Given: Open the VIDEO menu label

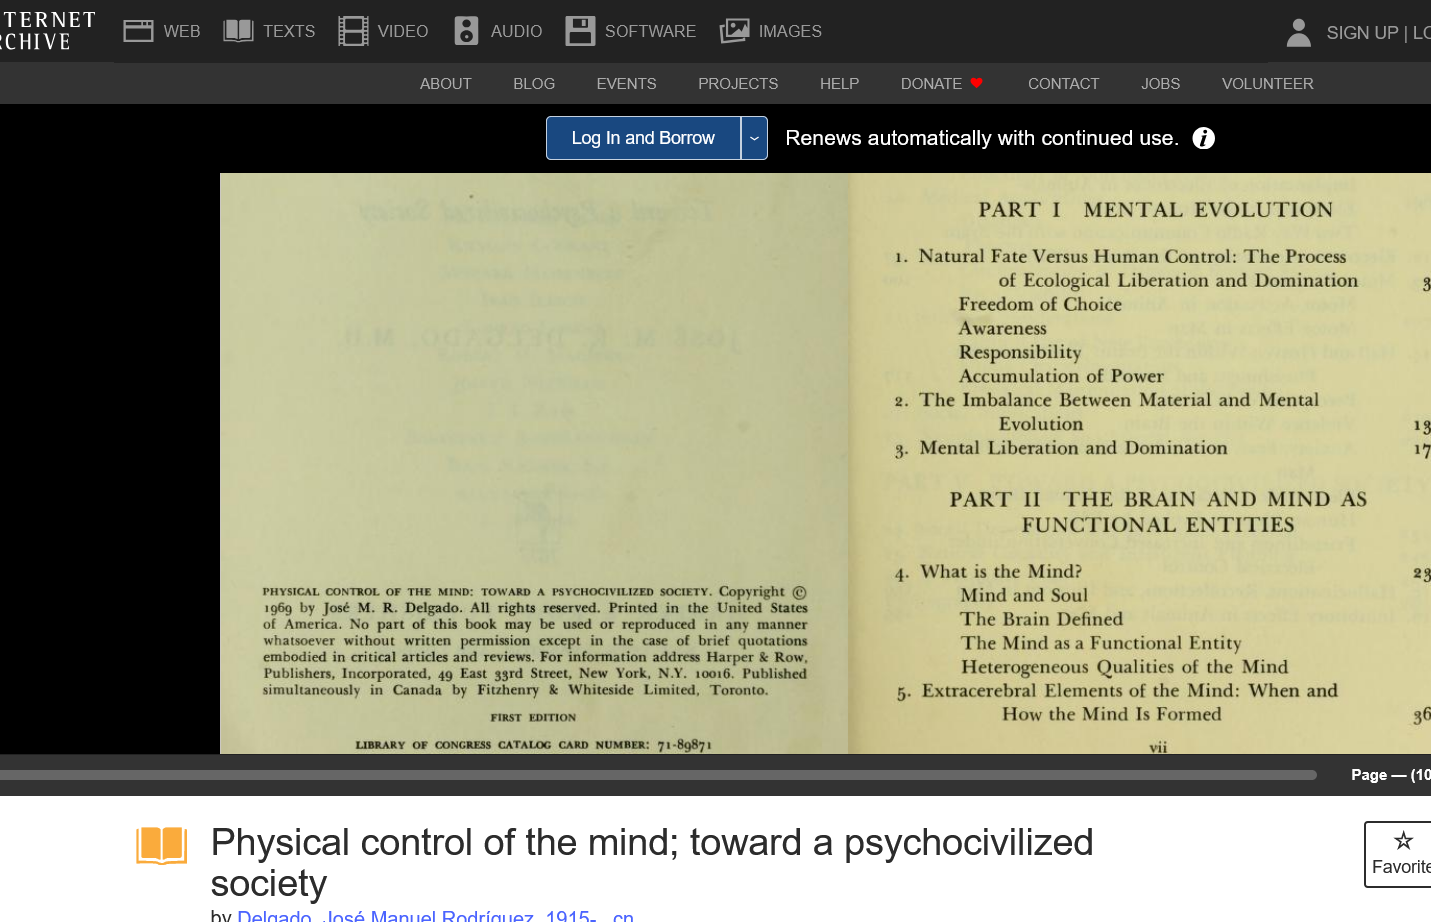Looking at the screenshot, I should (403, 31).
